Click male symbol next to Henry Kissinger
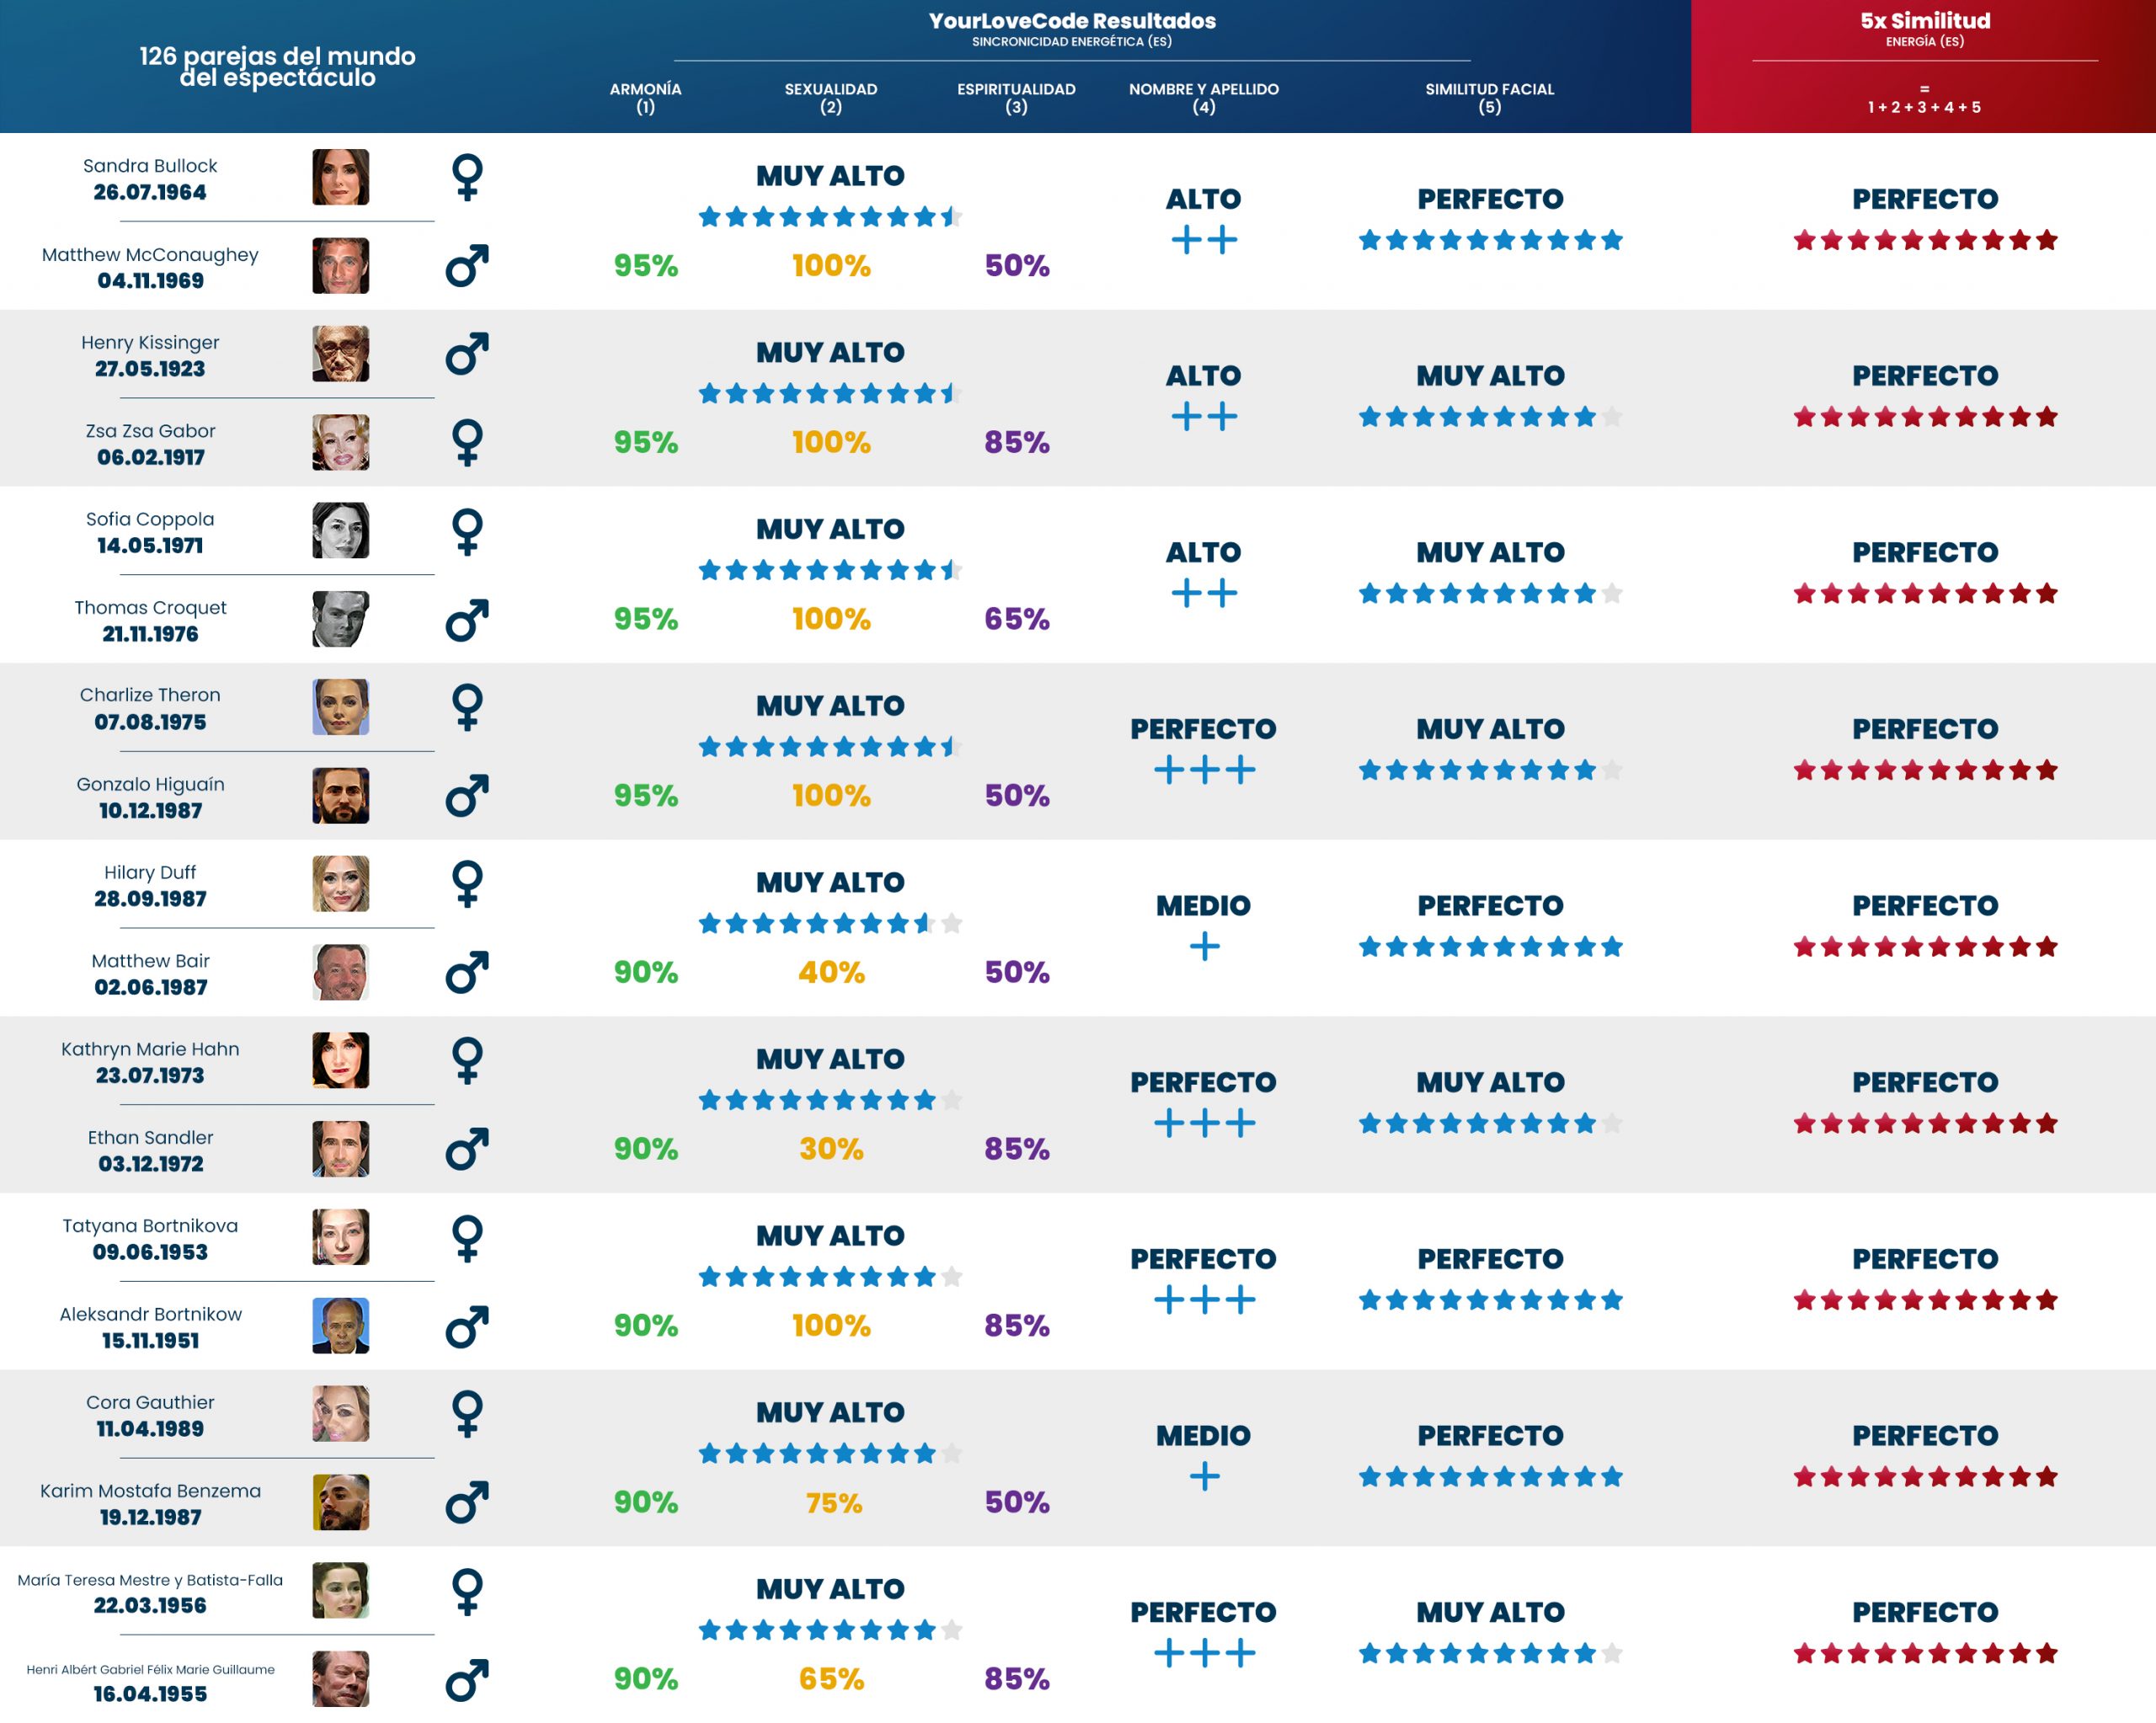The width and height of the screenshot is (2156, 1723). (467, 354)
